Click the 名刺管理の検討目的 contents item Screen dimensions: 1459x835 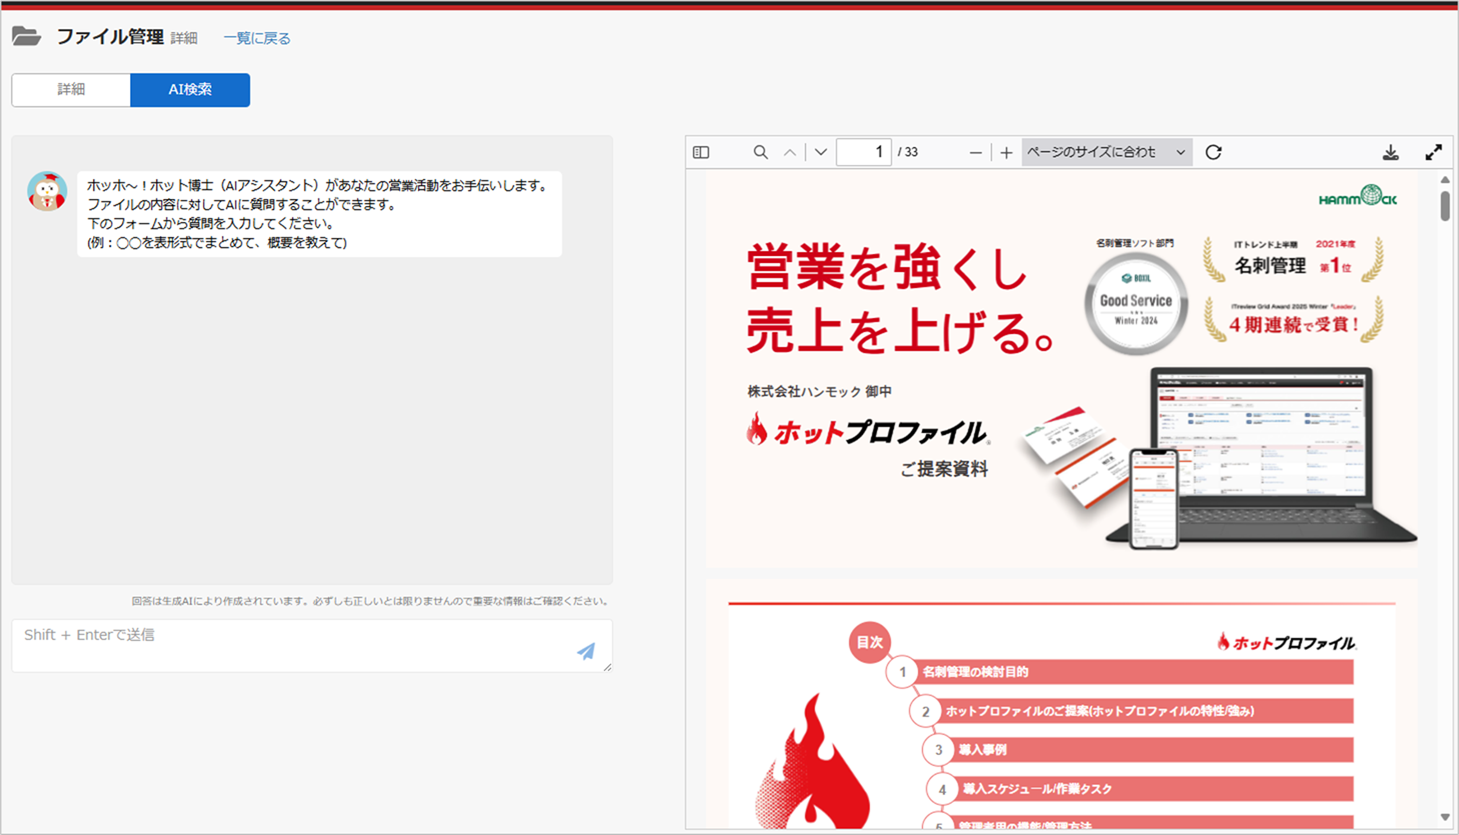(975, 672)
